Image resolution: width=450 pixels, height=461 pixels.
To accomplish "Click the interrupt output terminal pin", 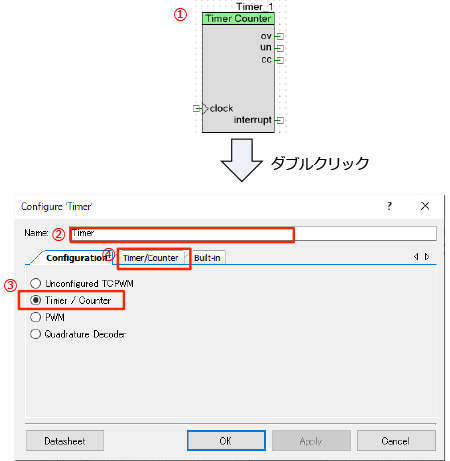I will [280, 120].
